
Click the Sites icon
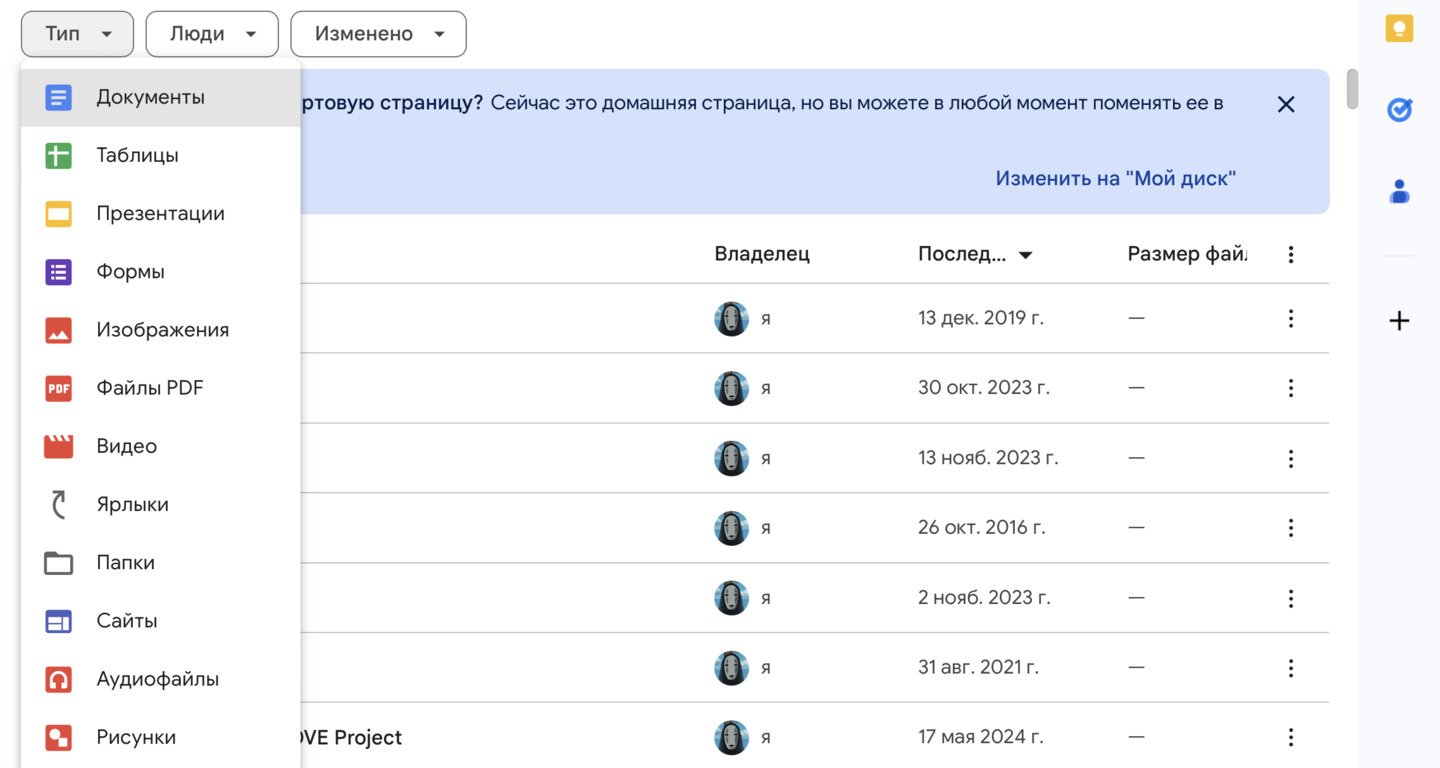59,621
